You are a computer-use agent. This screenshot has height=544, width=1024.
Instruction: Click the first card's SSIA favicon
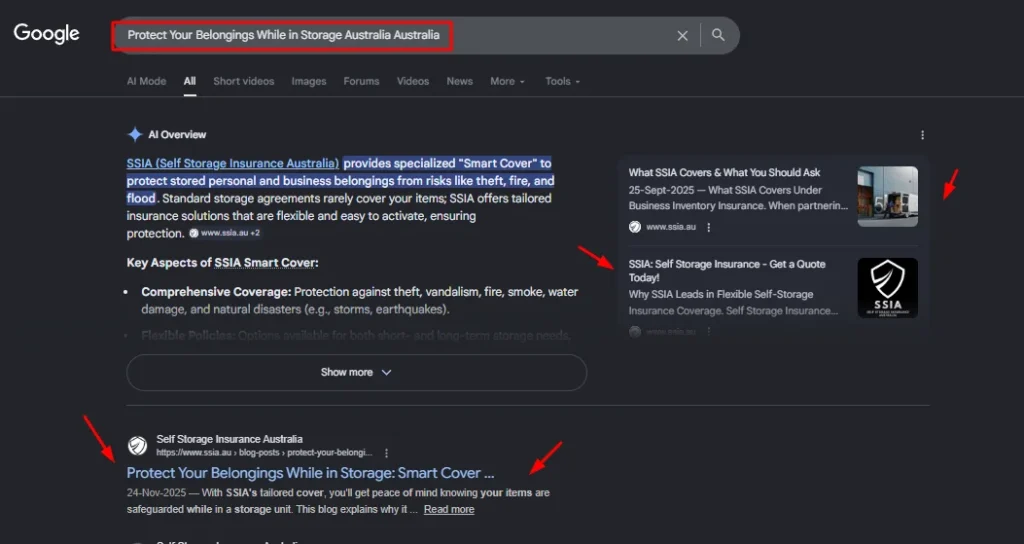[635, 227]
